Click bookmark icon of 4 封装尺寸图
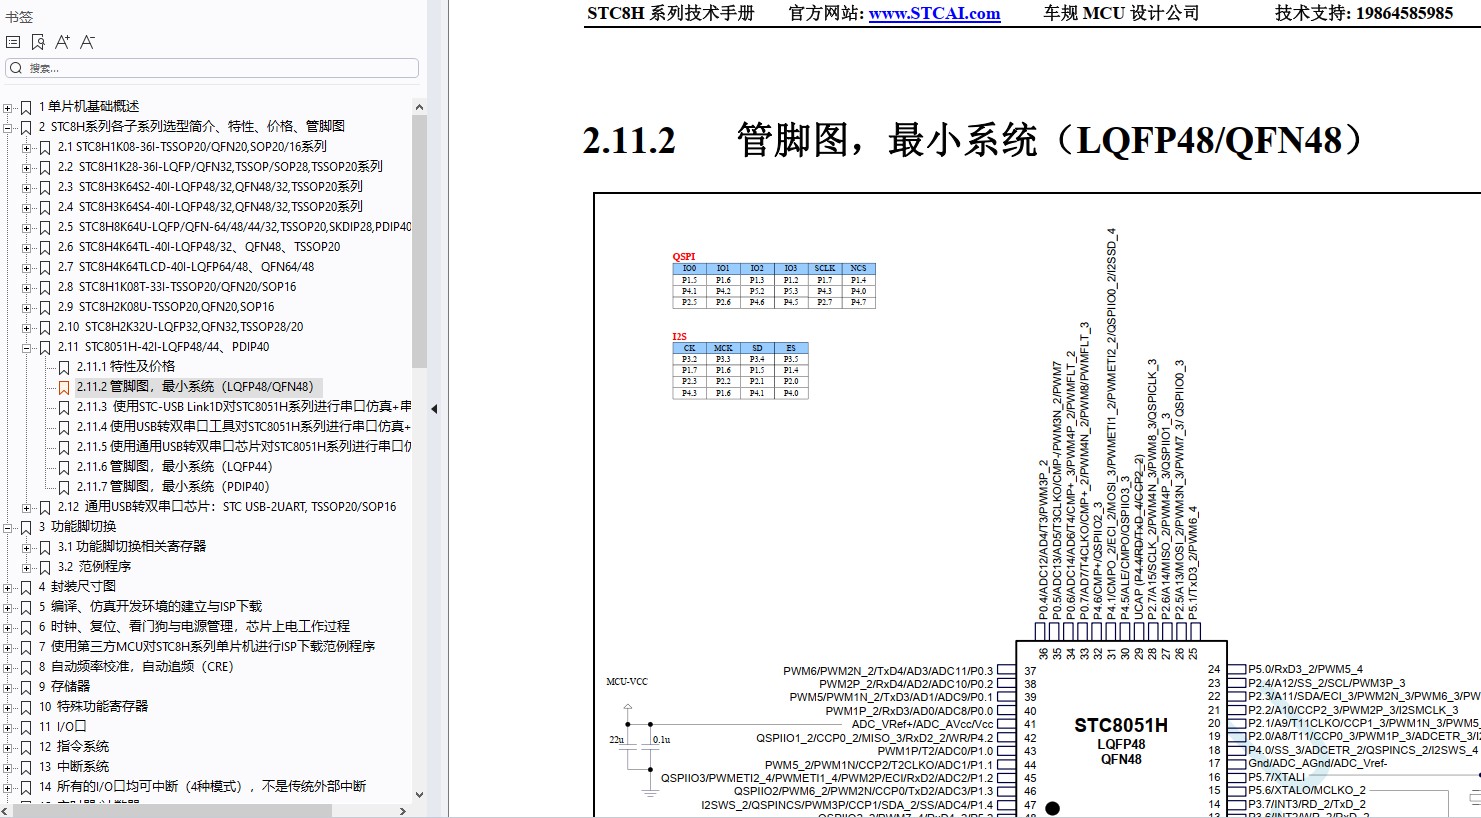 tap(26, 587)
